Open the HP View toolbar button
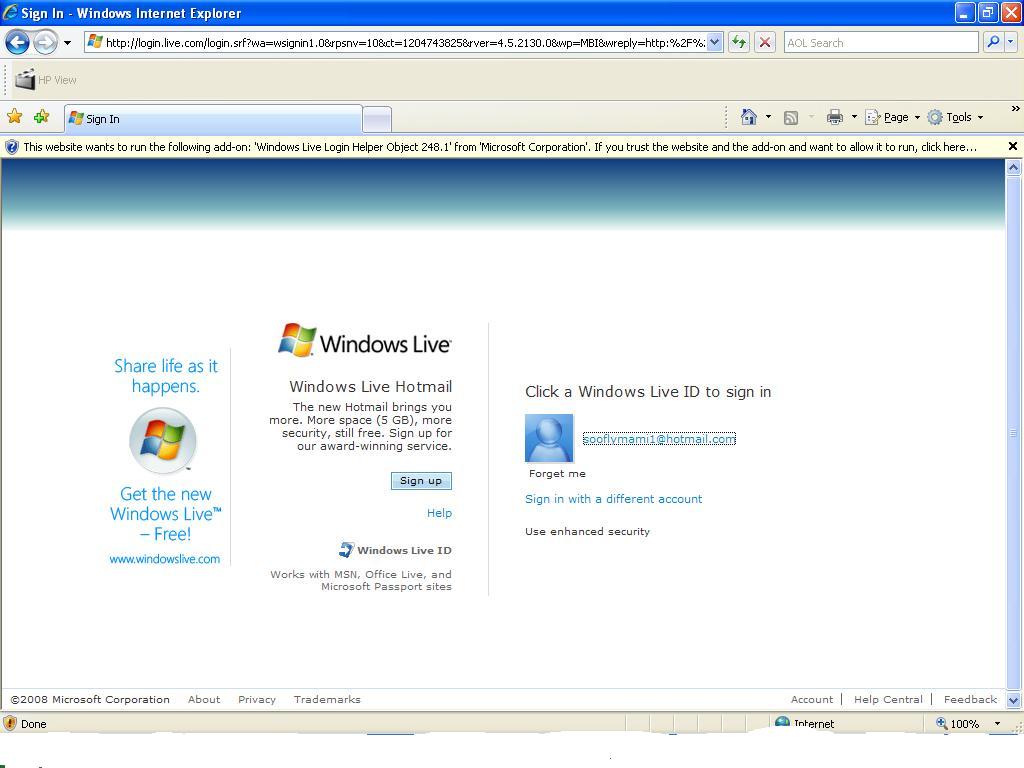 [x=46, y=80]
